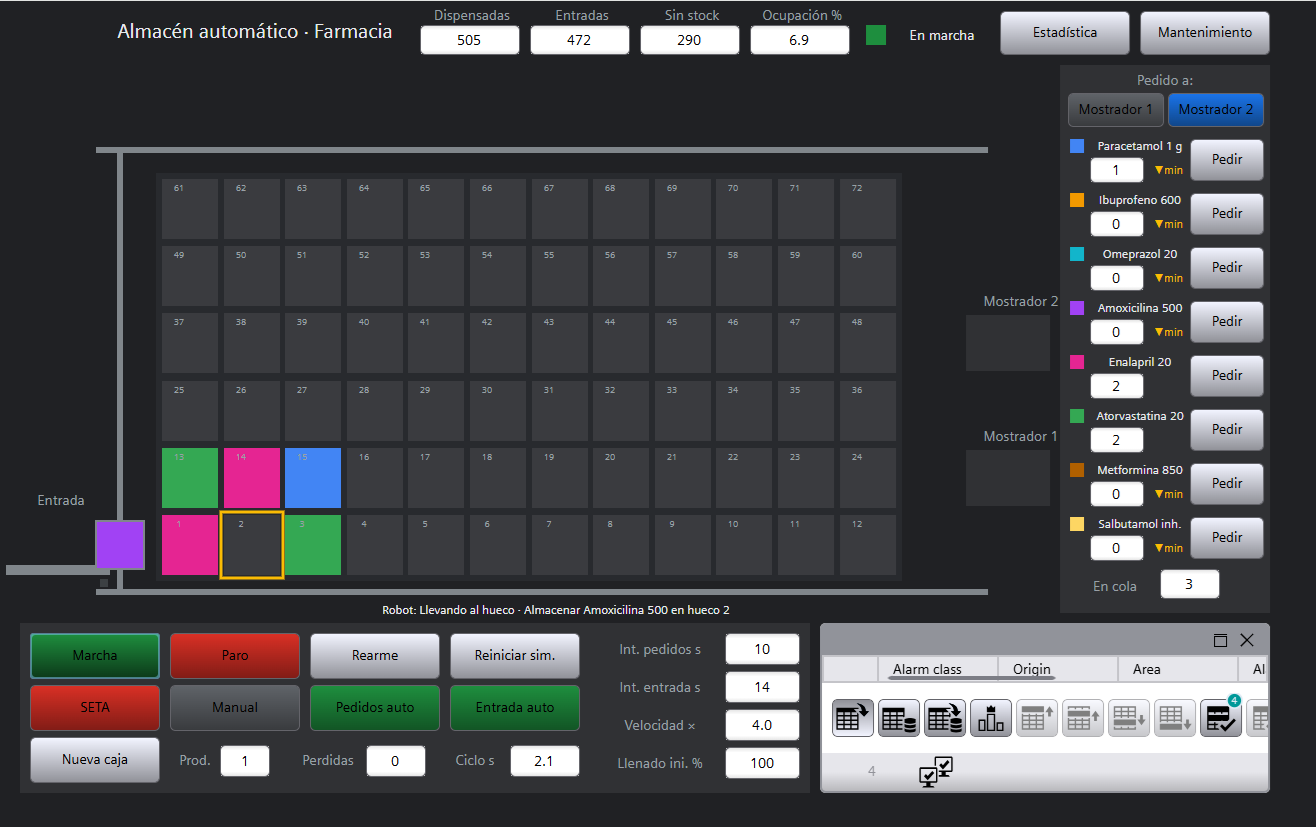Screen dimensions: 1316x827
Task: Select the highlighted storage slot 2
Action: 252,545
